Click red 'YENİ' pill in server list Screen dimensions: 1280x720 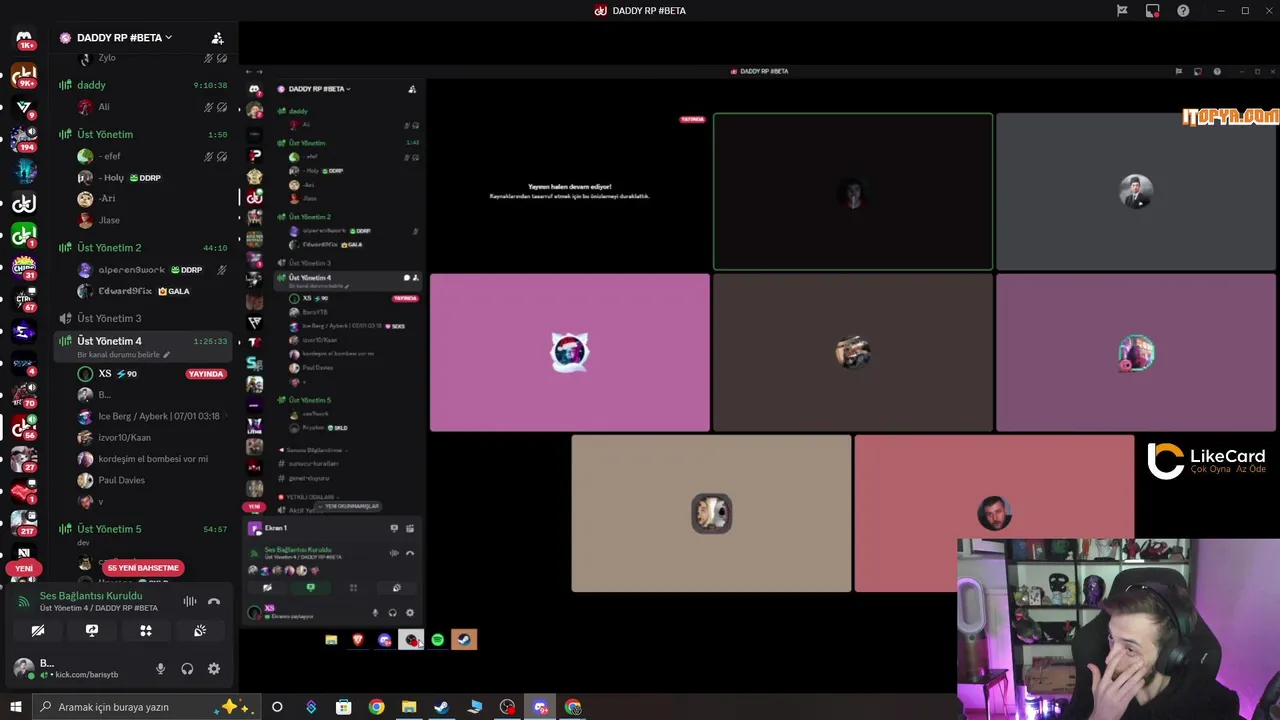click(24, 568)
